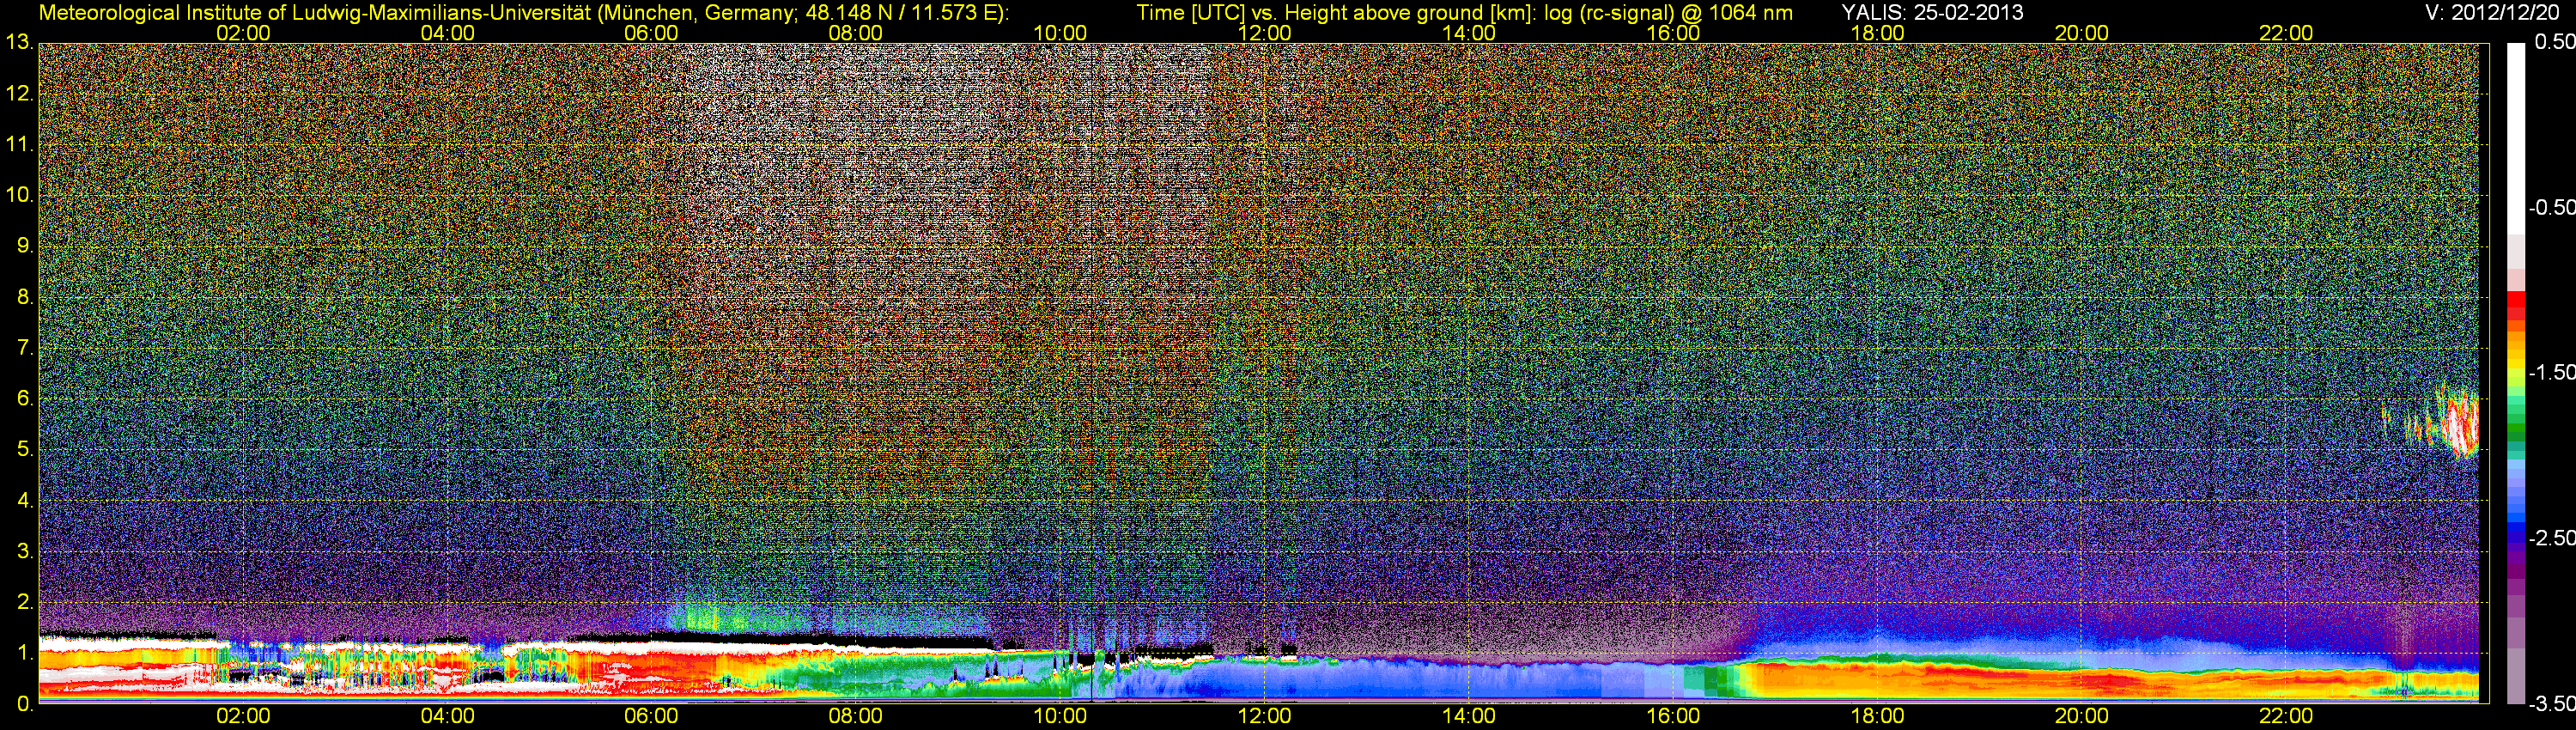Pick the 9 km height axis label

click(x=24, y=246)
